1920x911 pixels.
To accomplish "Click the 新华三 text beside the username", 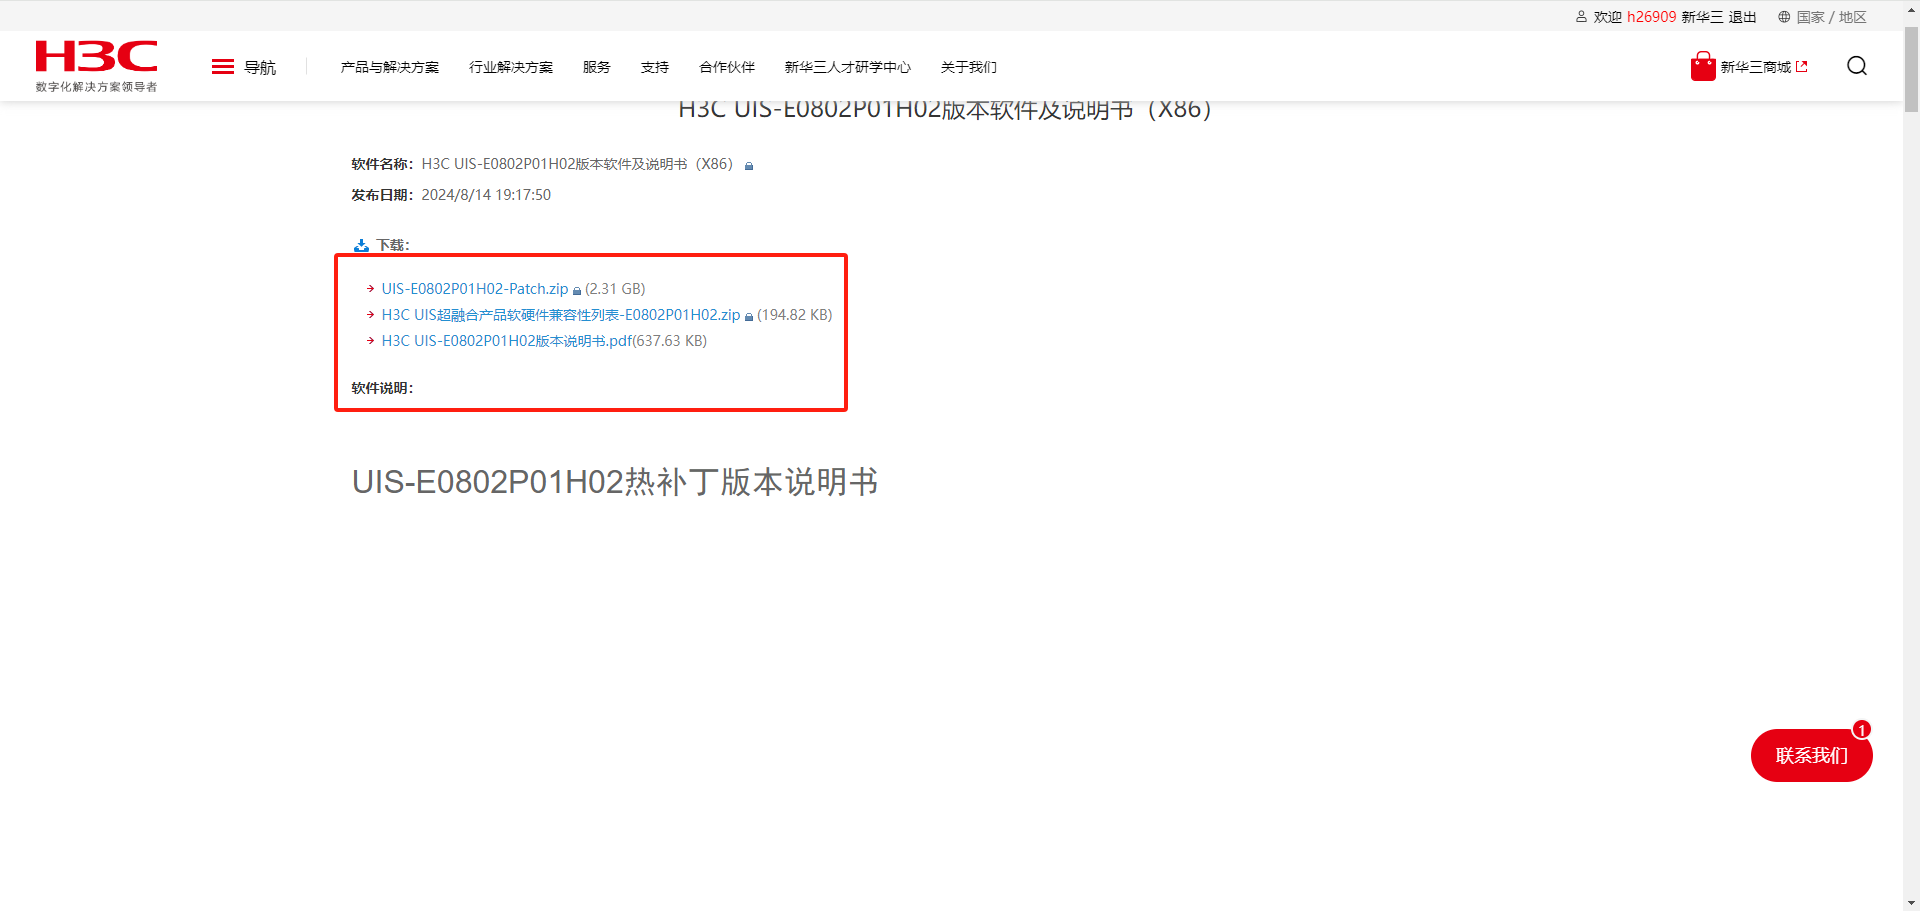I will coord(1702,17).
